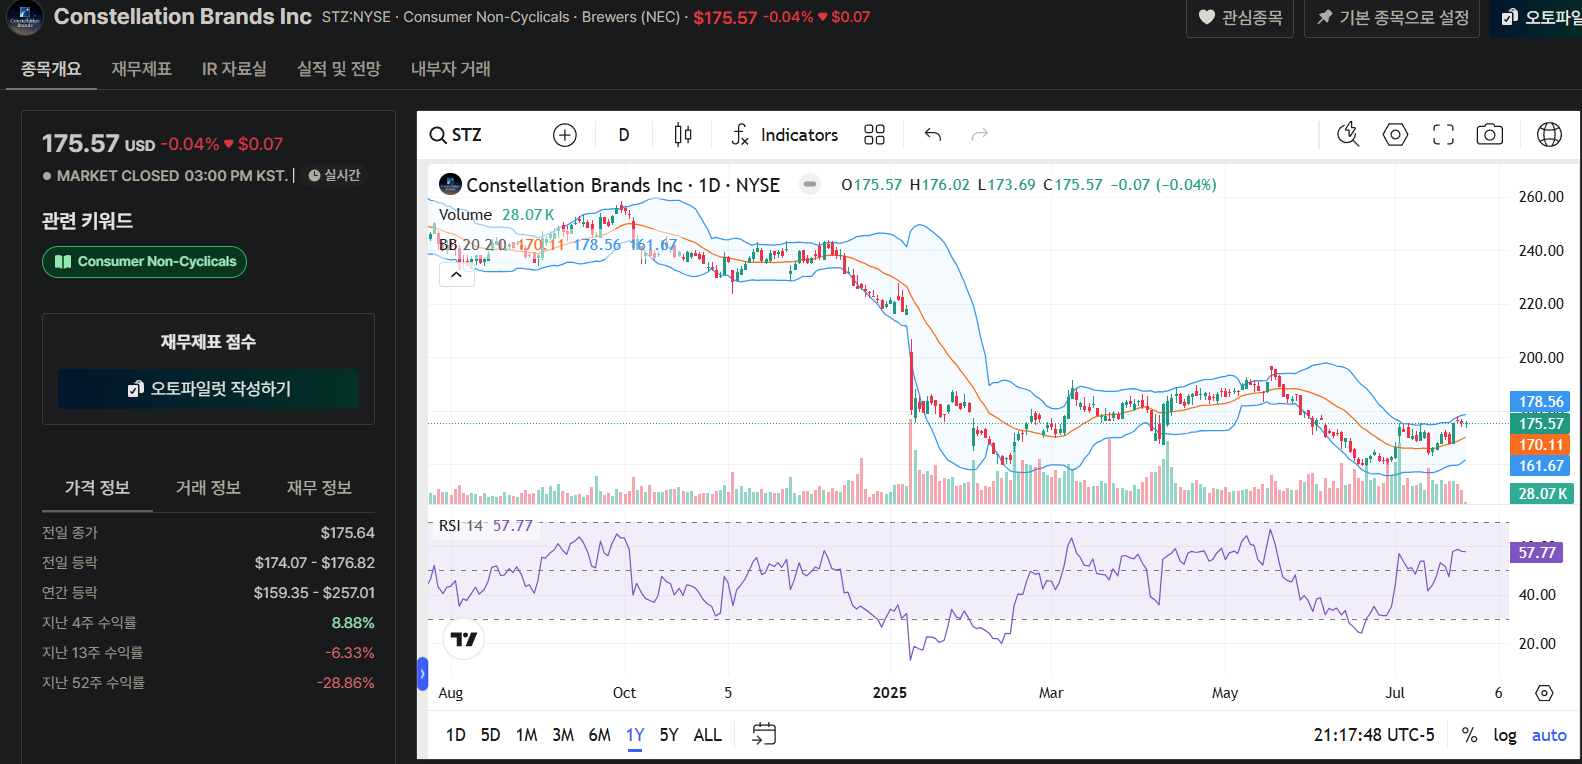
Task: Add stock to 관심종목 watchlist
Action: [1240, 18]
